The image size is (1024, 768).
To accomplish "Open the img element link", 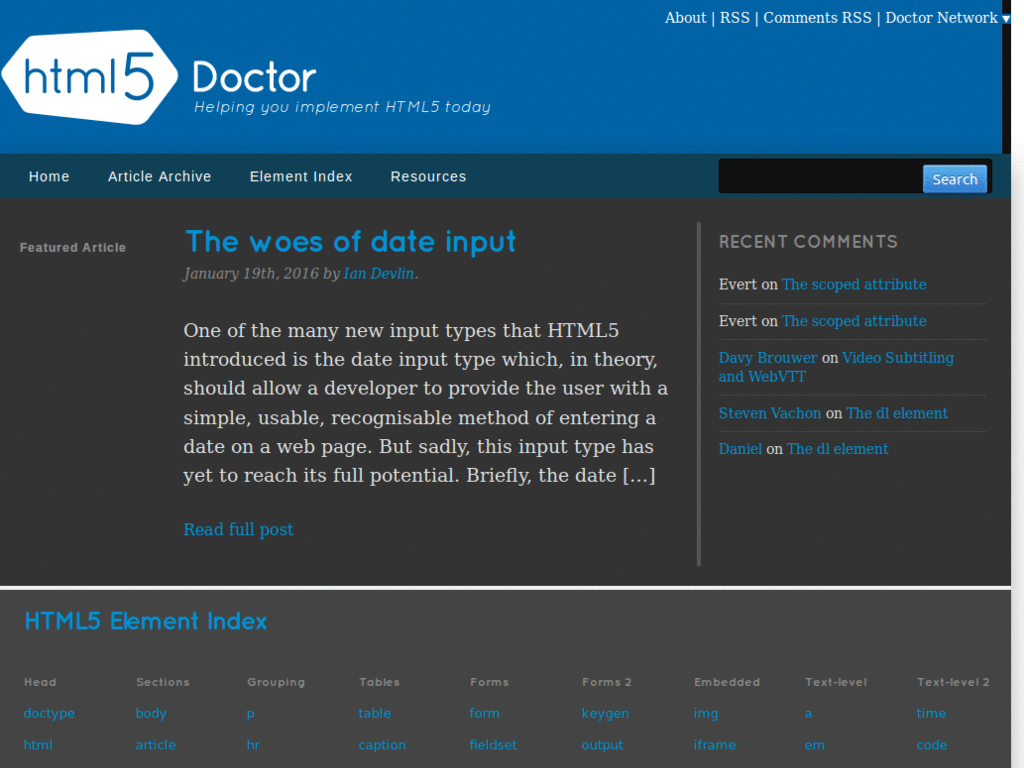I will coord(706,713).
